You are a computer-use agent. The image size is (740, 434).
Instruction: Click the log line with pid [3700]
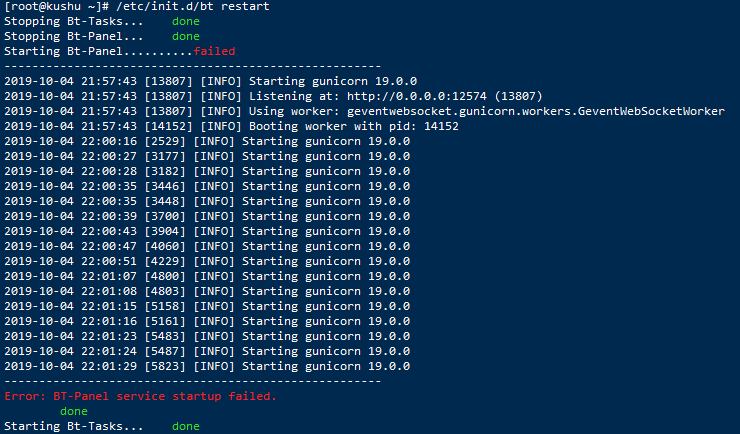click(x=207, y=217)
